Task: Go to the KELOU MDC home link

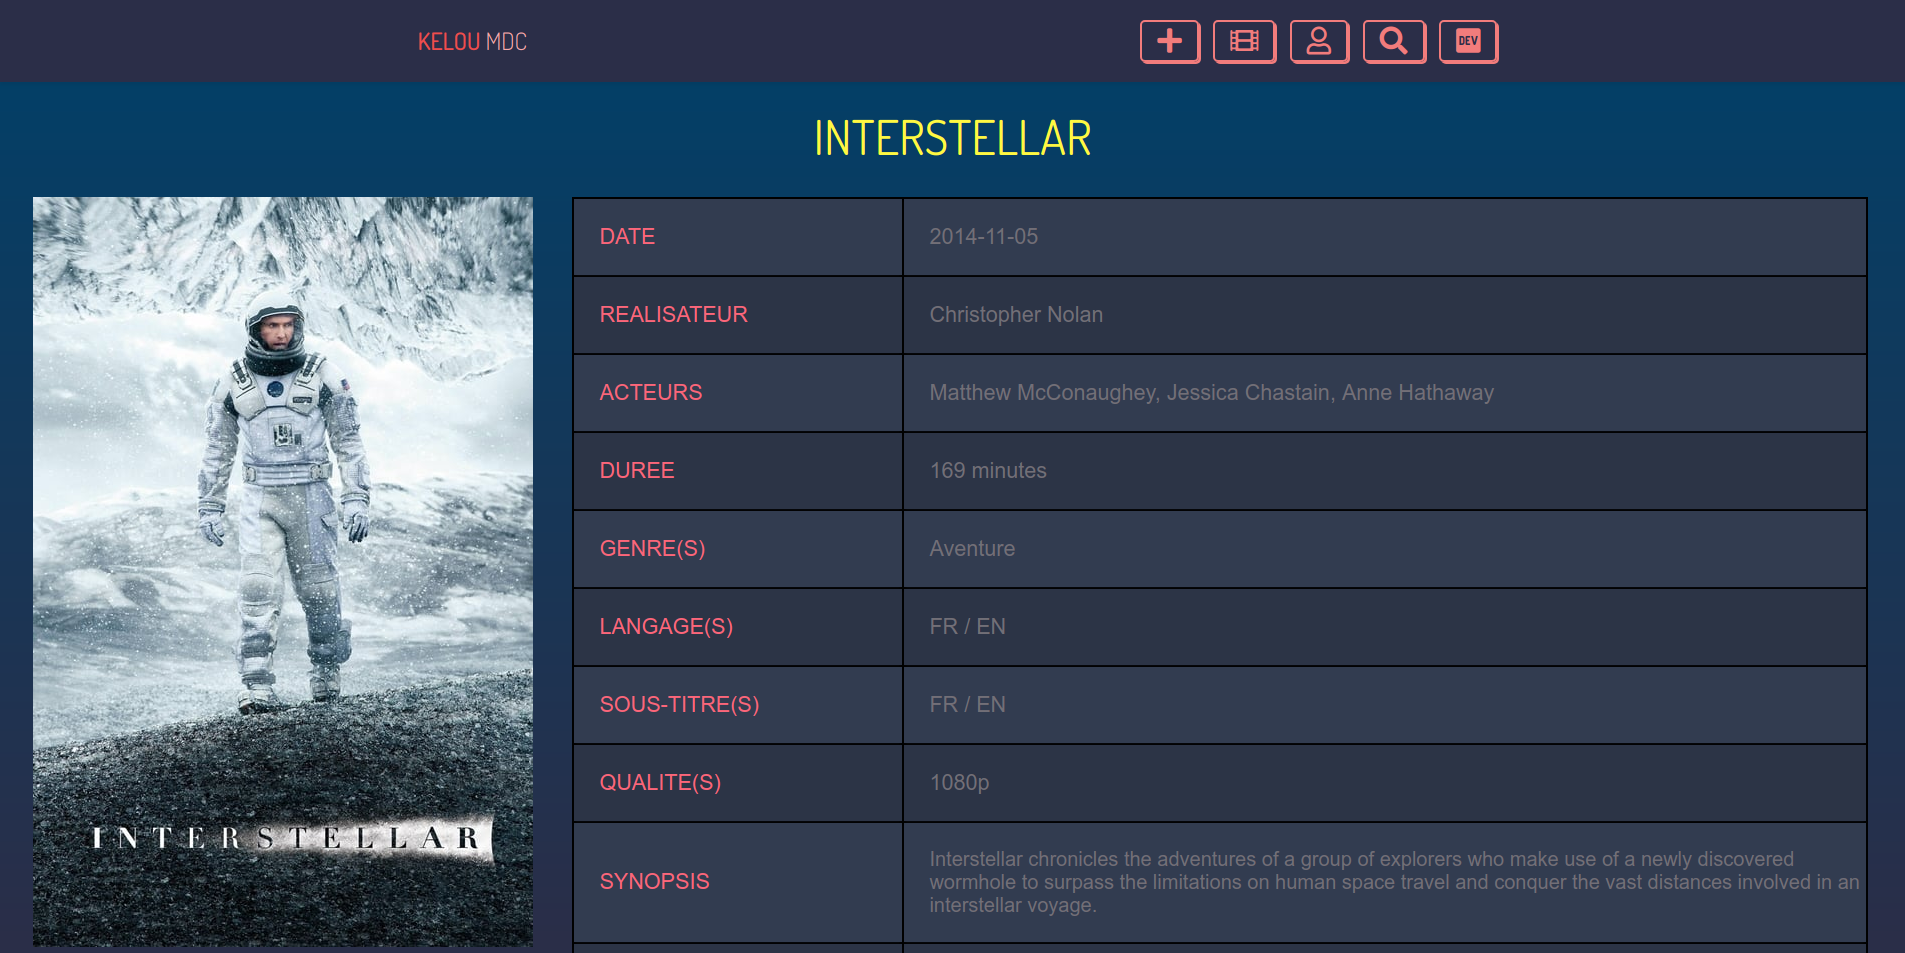Action: coord(472,42)
